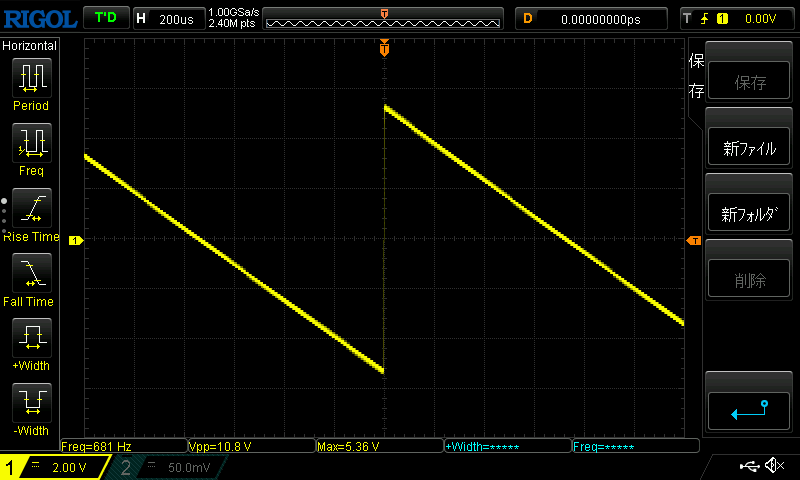Click the trigger source channel 1 badge
Viewport: 800px width, 480px height.
point(722,19)
